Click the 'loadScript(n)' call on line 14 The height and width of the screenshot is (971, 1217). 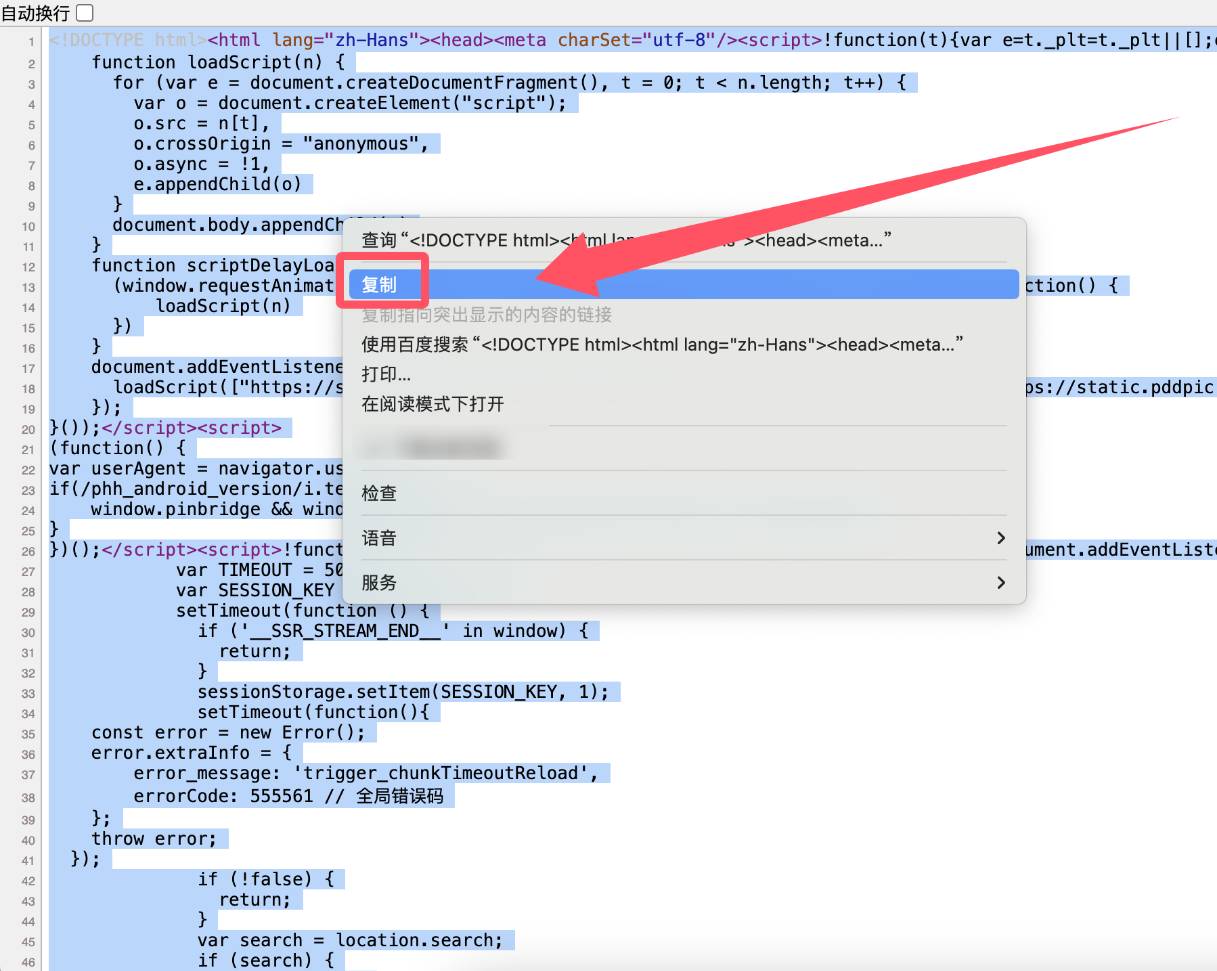223,305
